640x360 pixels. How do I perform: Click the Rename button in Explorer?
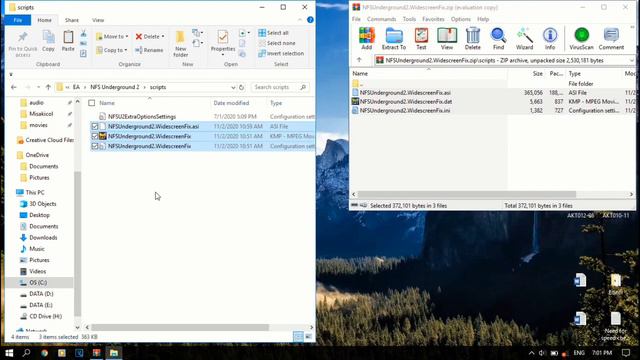(x=149, y=50)
